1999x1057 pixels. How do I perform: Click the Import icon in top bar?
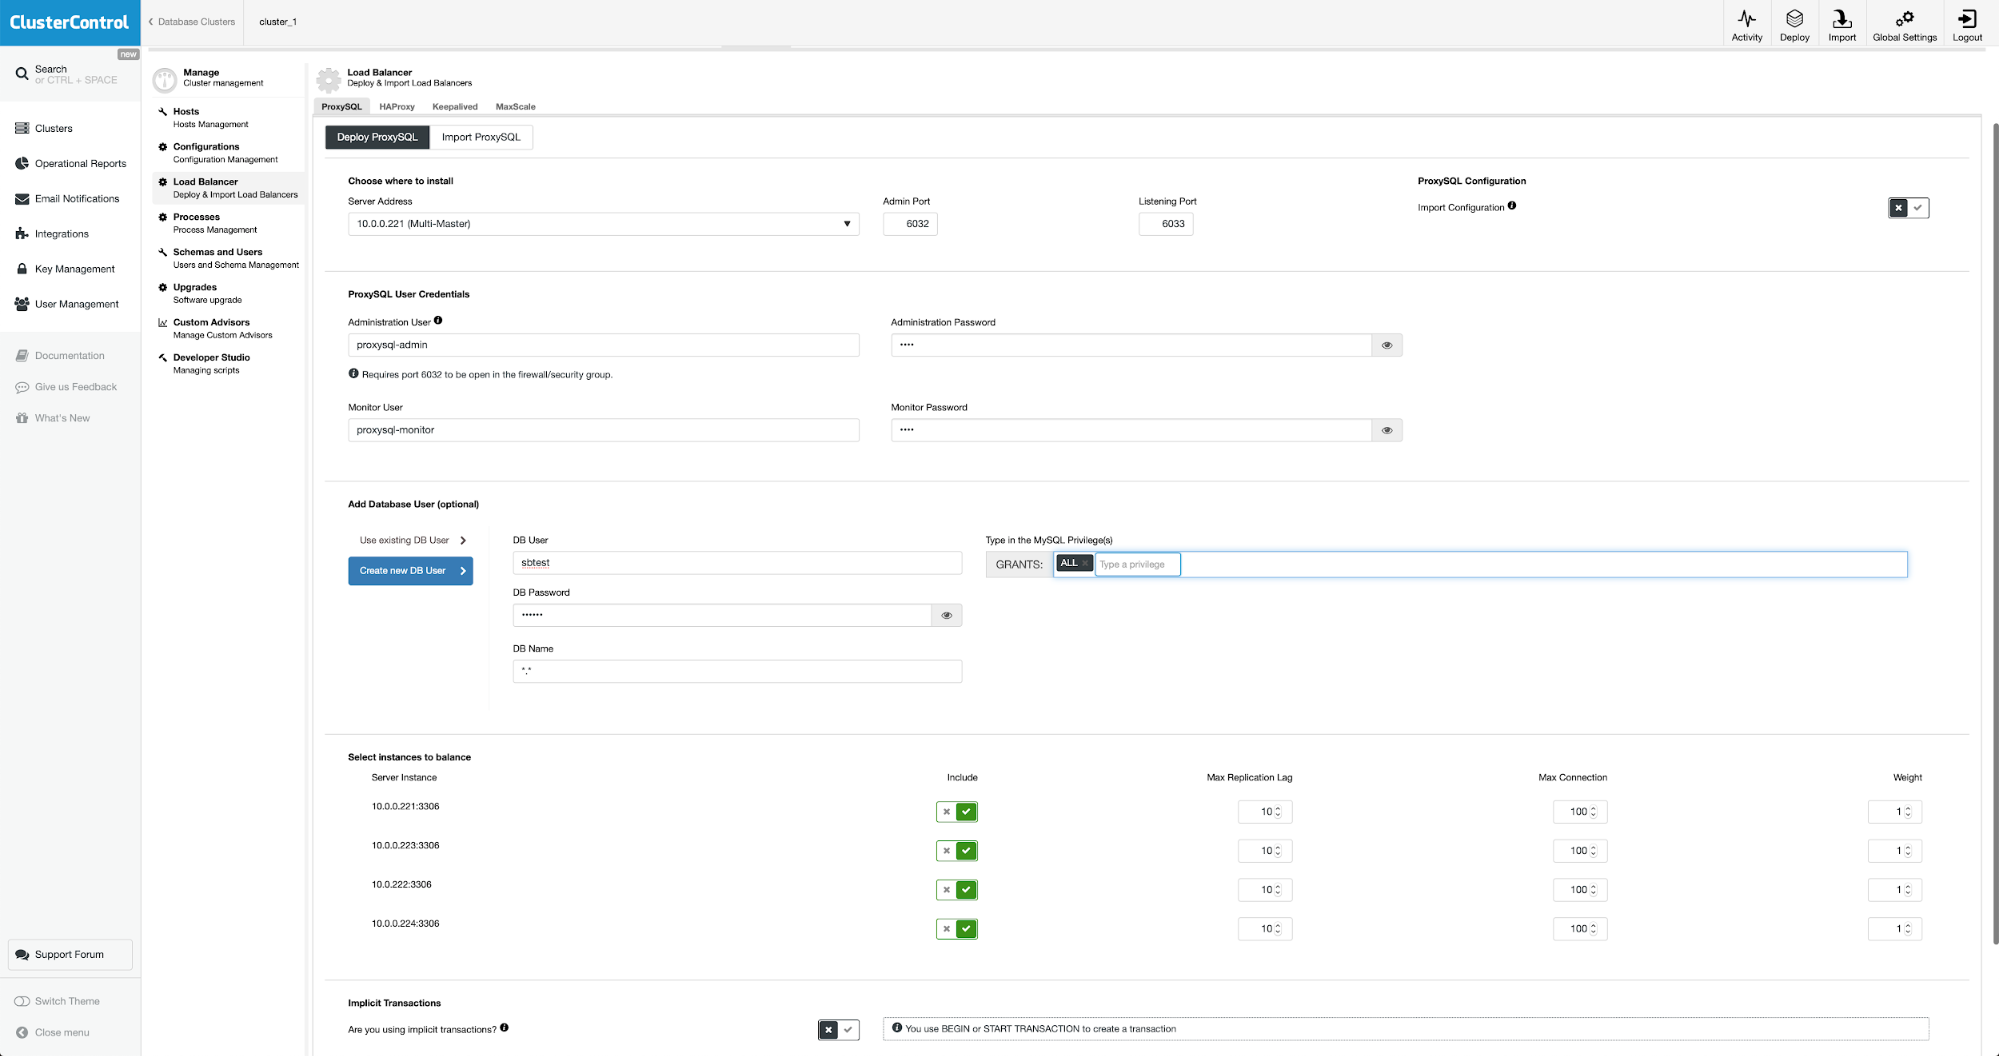click(1842, 19)
